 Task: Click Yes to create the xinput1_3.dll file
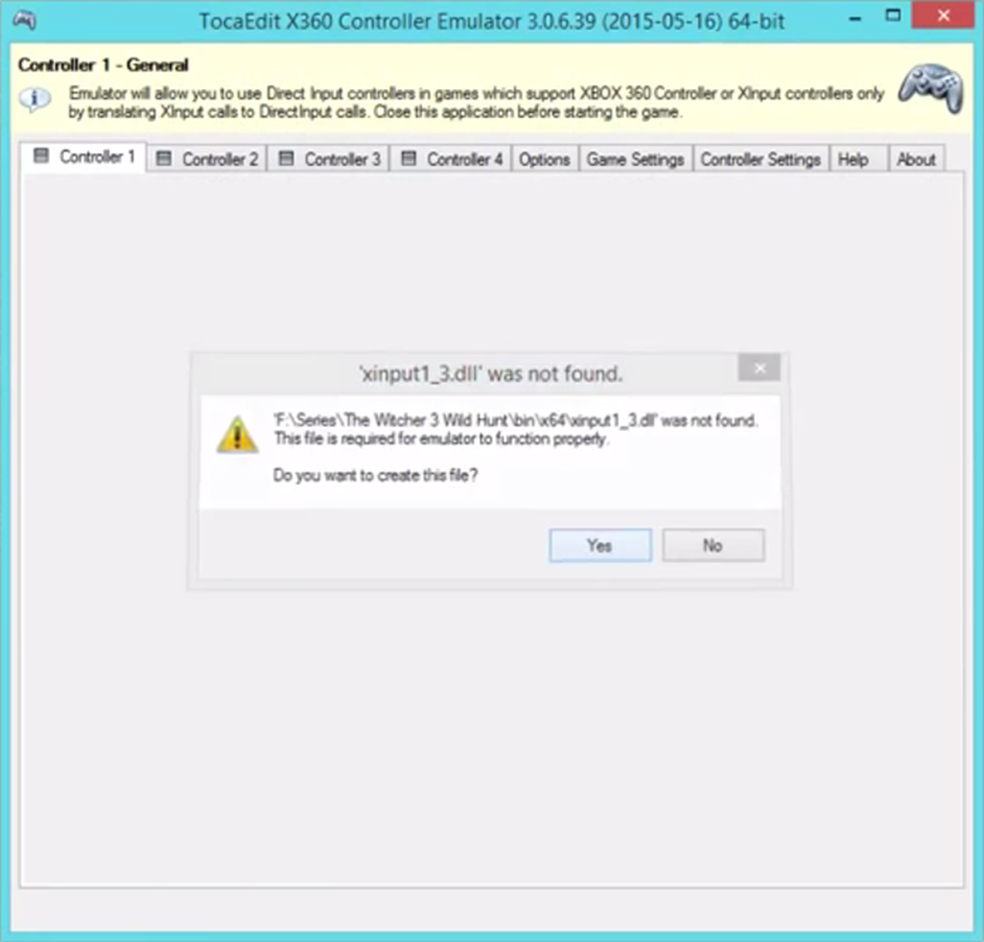click(x=600, y=545)
